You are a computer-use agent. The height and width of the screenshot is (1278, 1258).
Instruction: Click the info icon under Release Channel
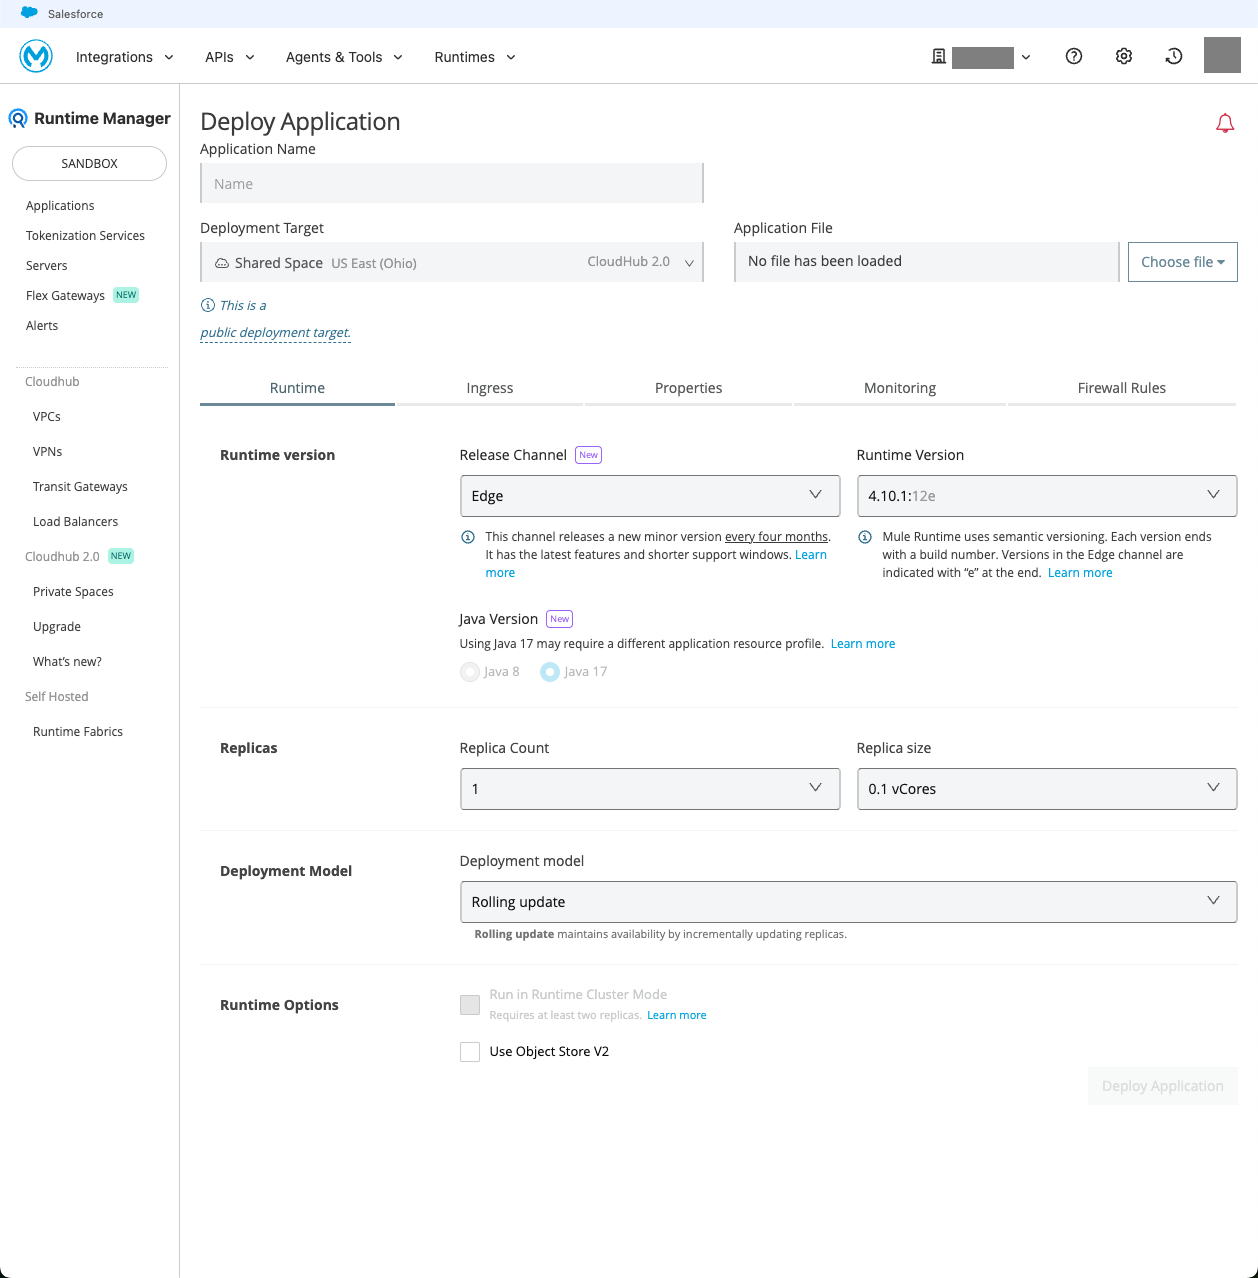pyautogui.click(x=467, y=537)
